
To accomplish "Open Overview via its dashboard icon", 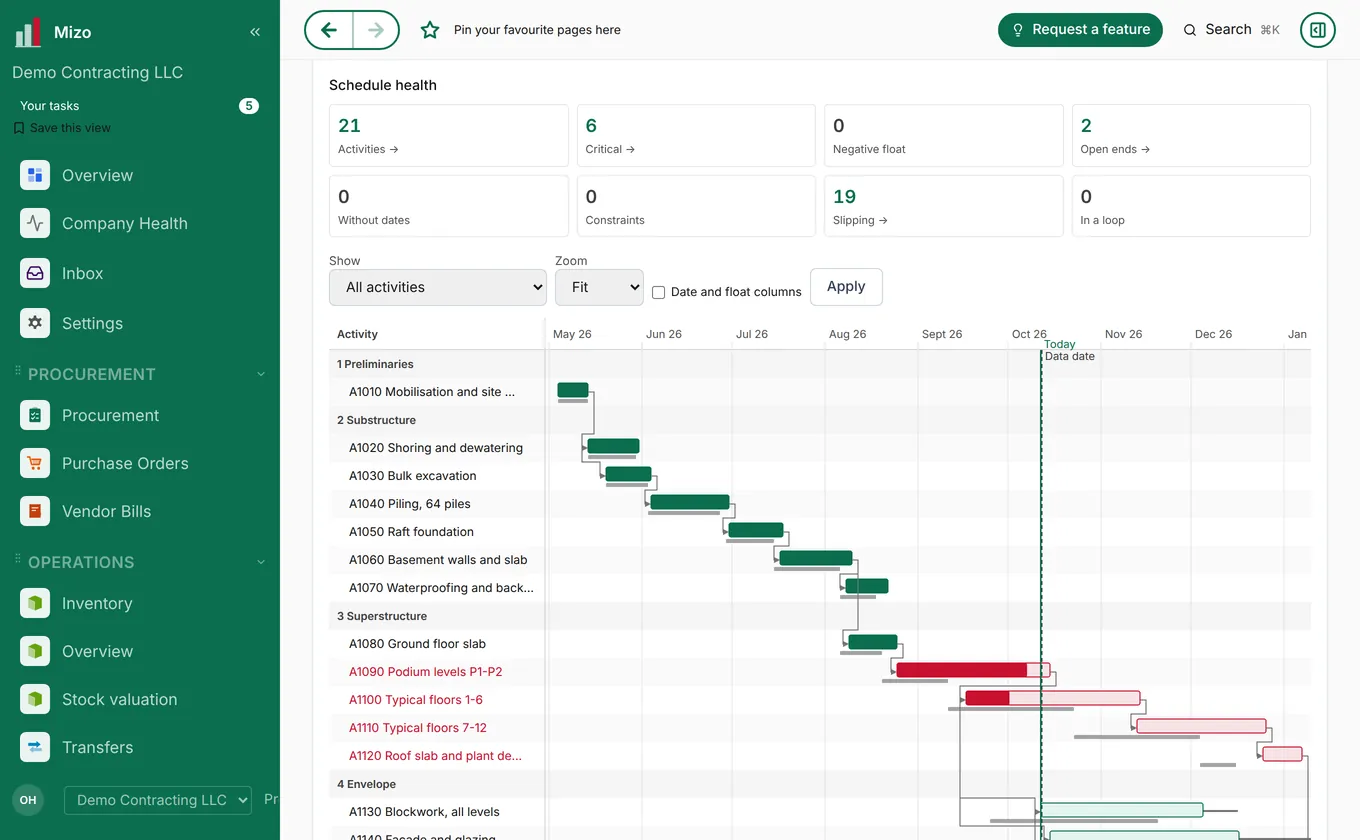I will [x=35, y=175].
